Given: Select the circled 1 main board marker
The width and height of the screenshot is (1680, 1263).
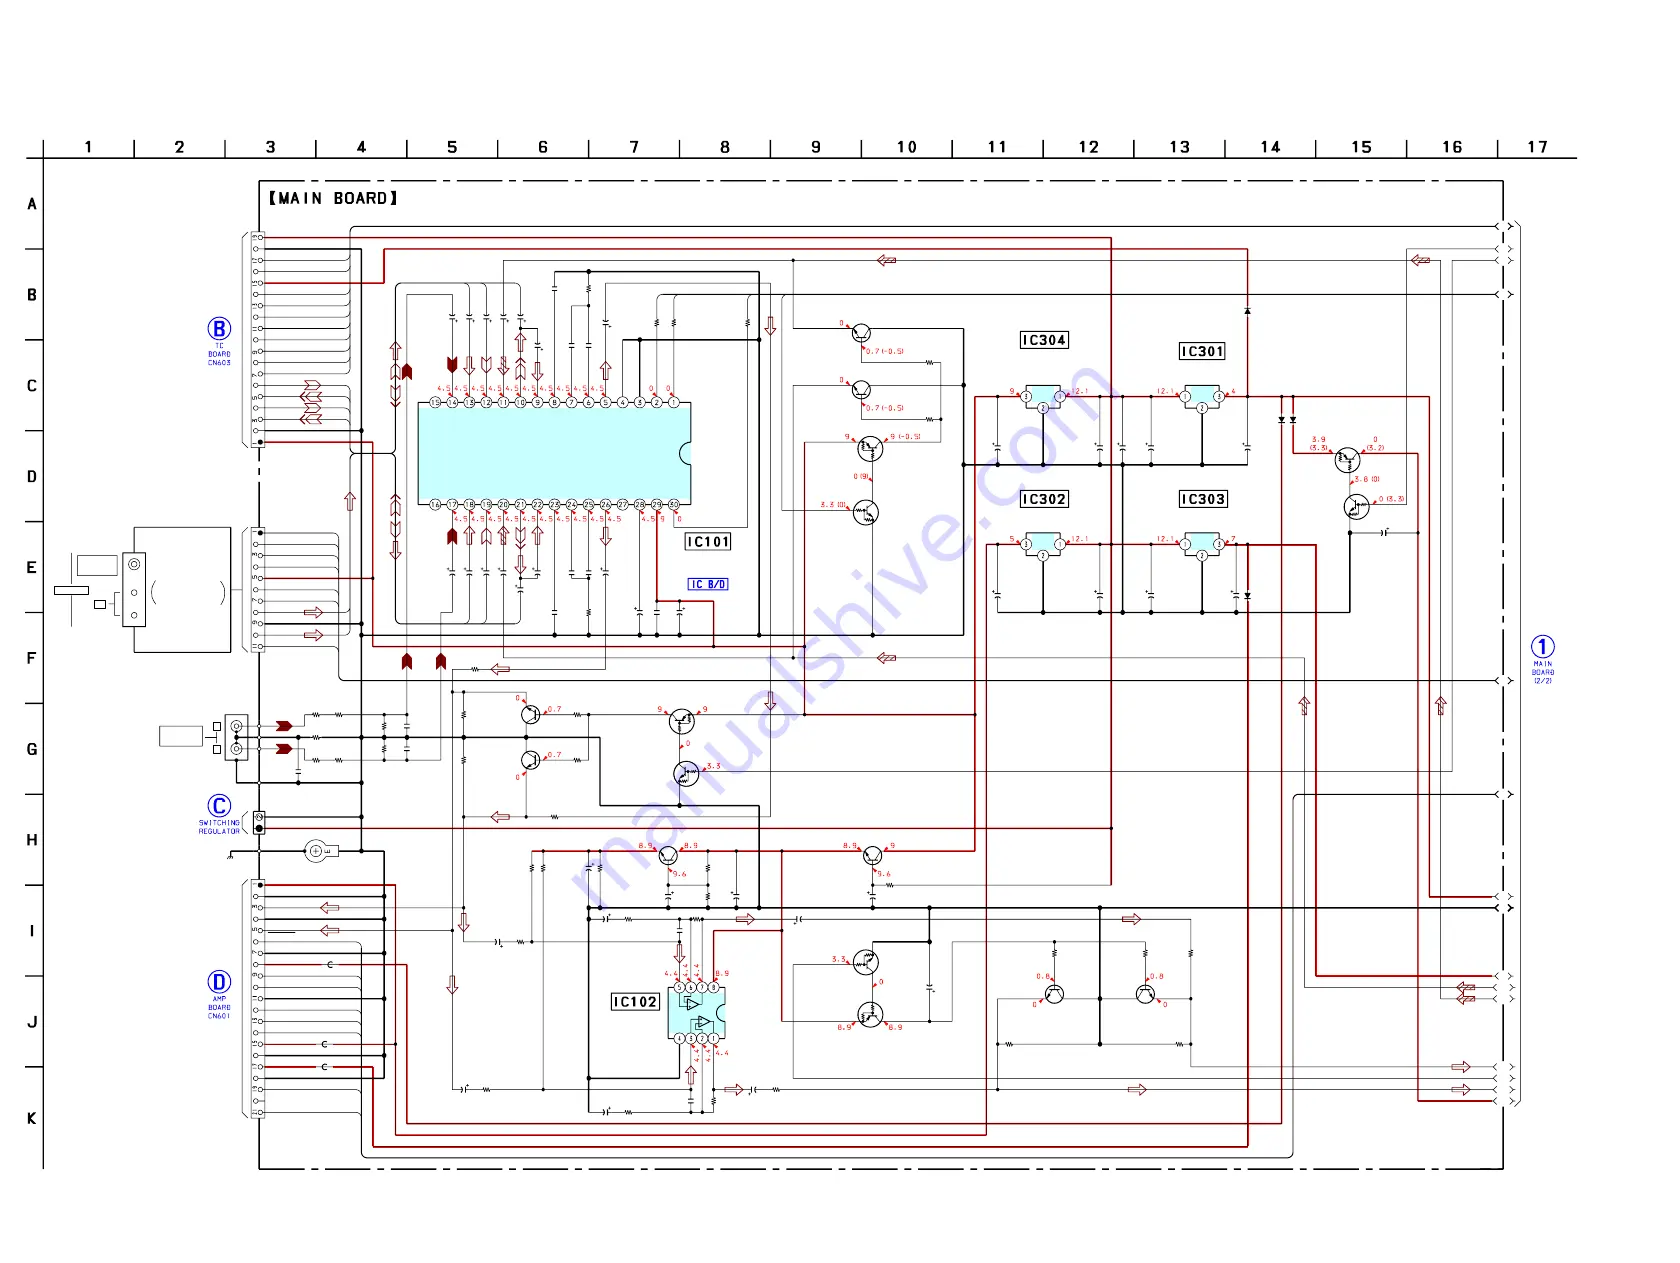Looking at the screenshot, I should (x=1543, y=647).
